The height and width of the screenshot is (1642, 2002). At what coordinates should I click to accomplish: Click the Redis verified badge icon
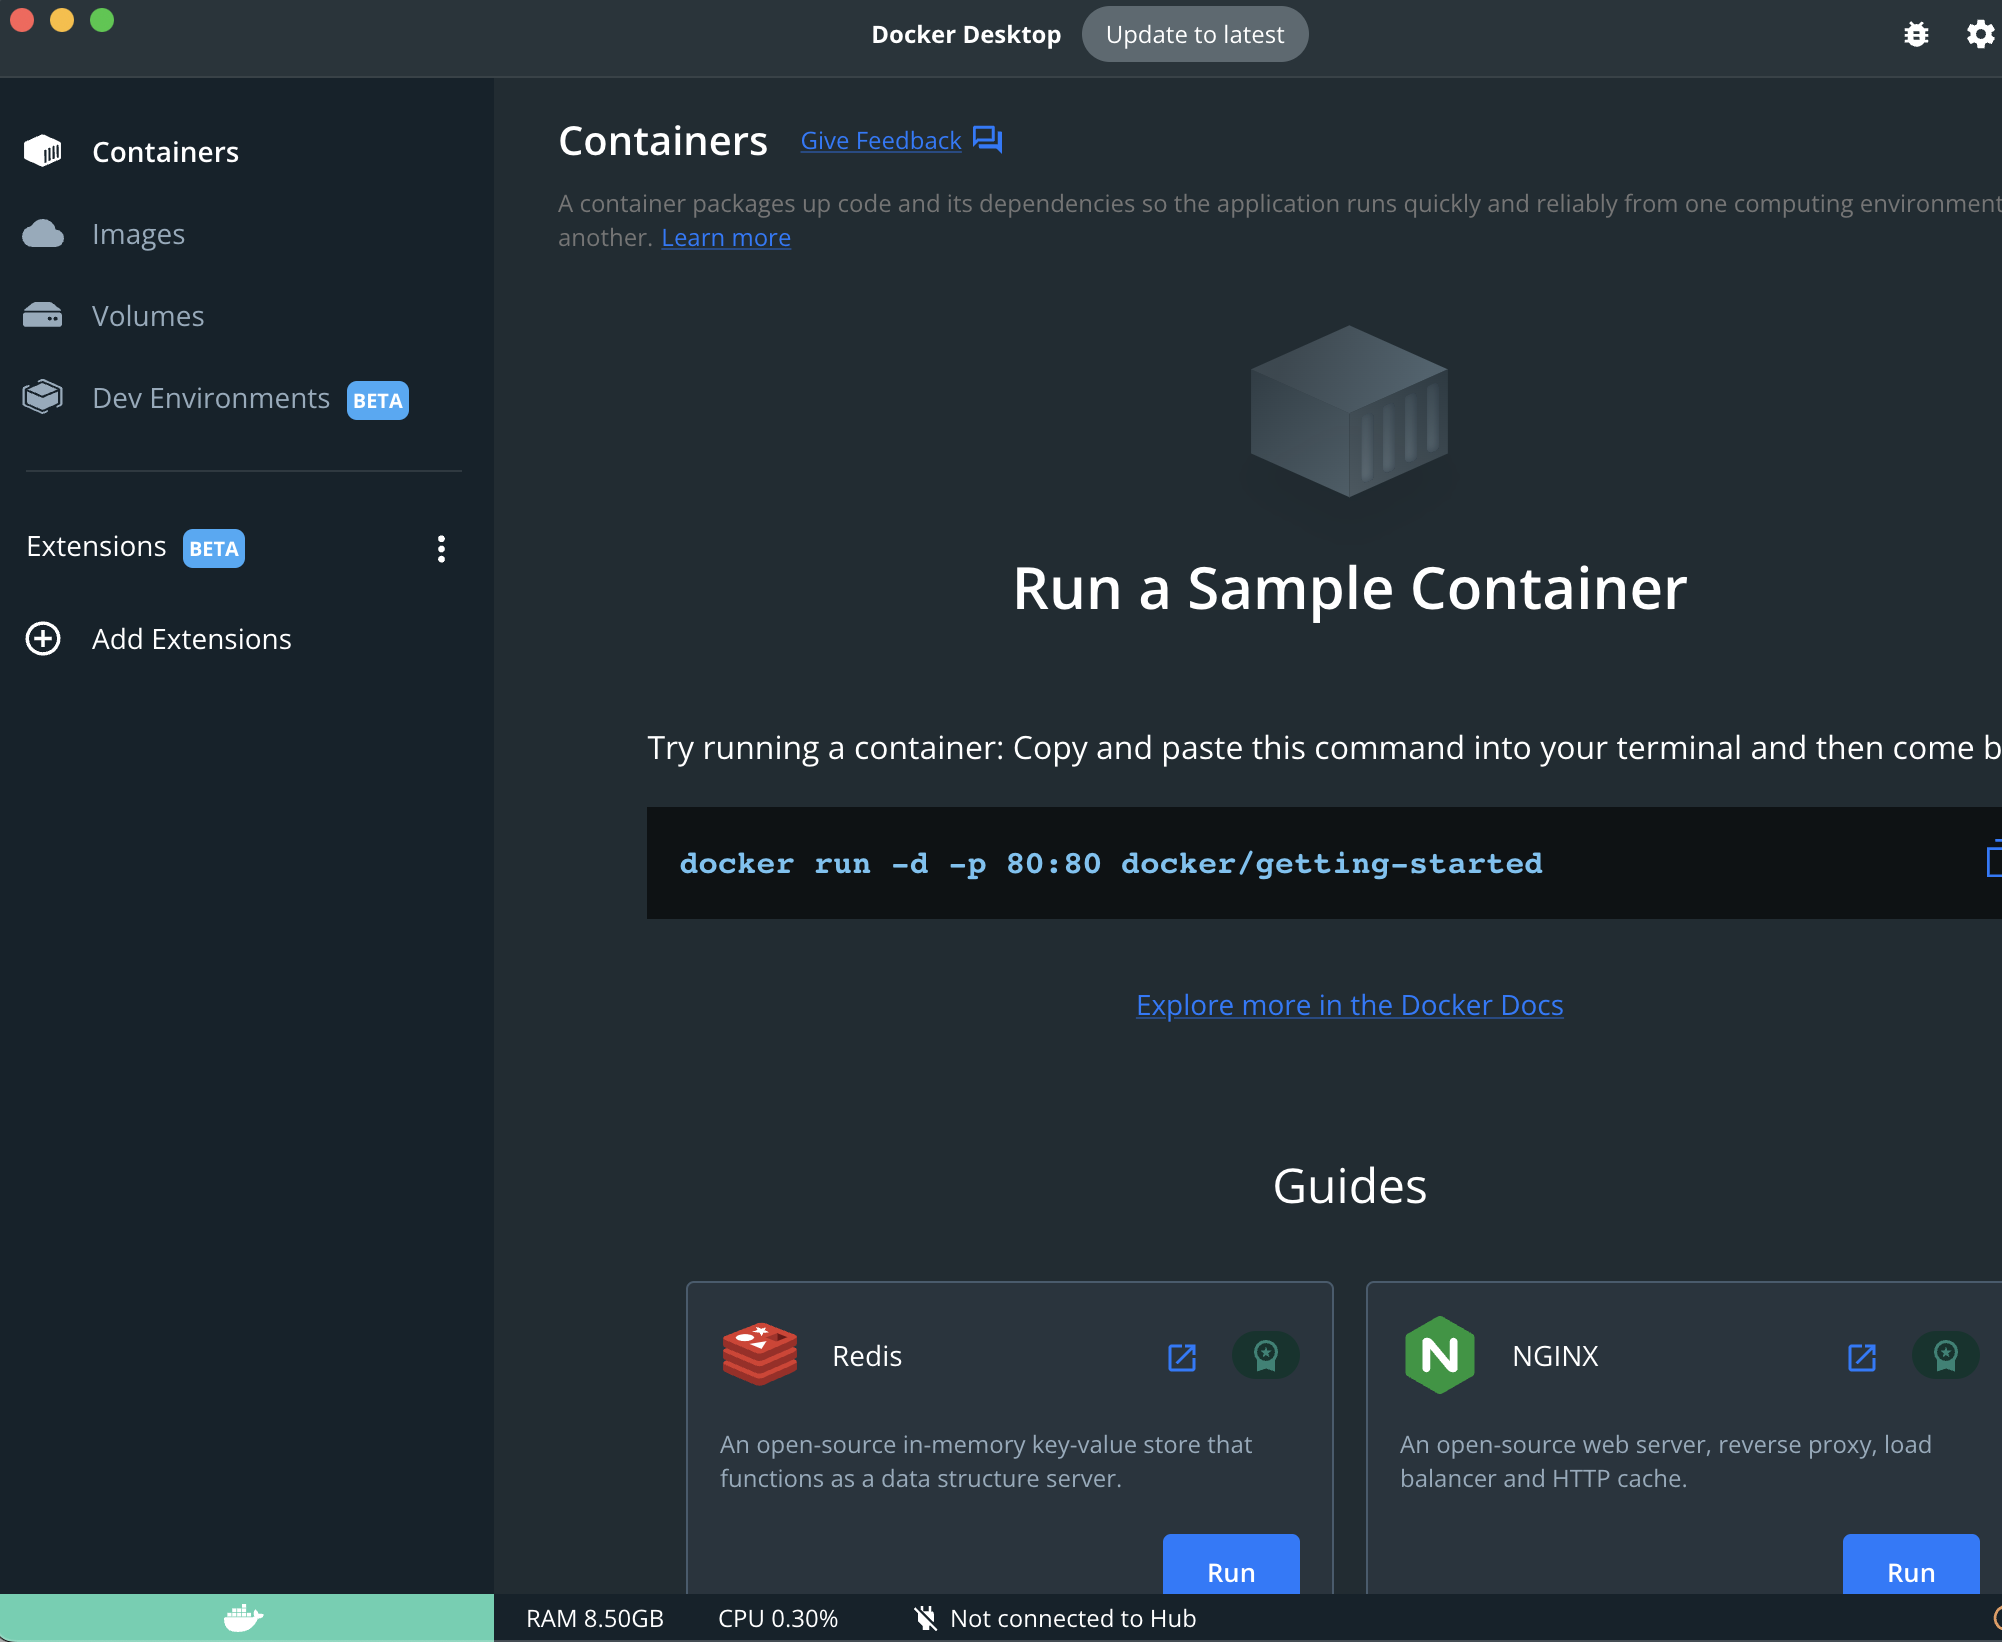pos(1265,1356)
